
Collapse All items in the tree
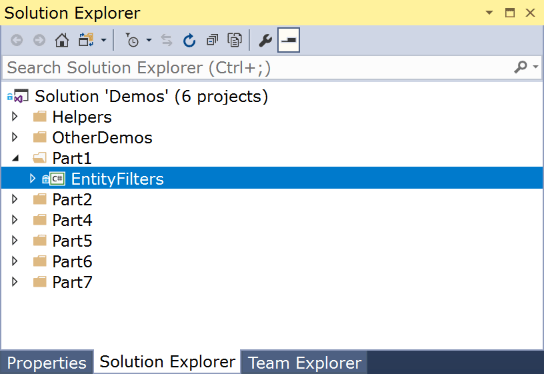click(x=212, y=41)
